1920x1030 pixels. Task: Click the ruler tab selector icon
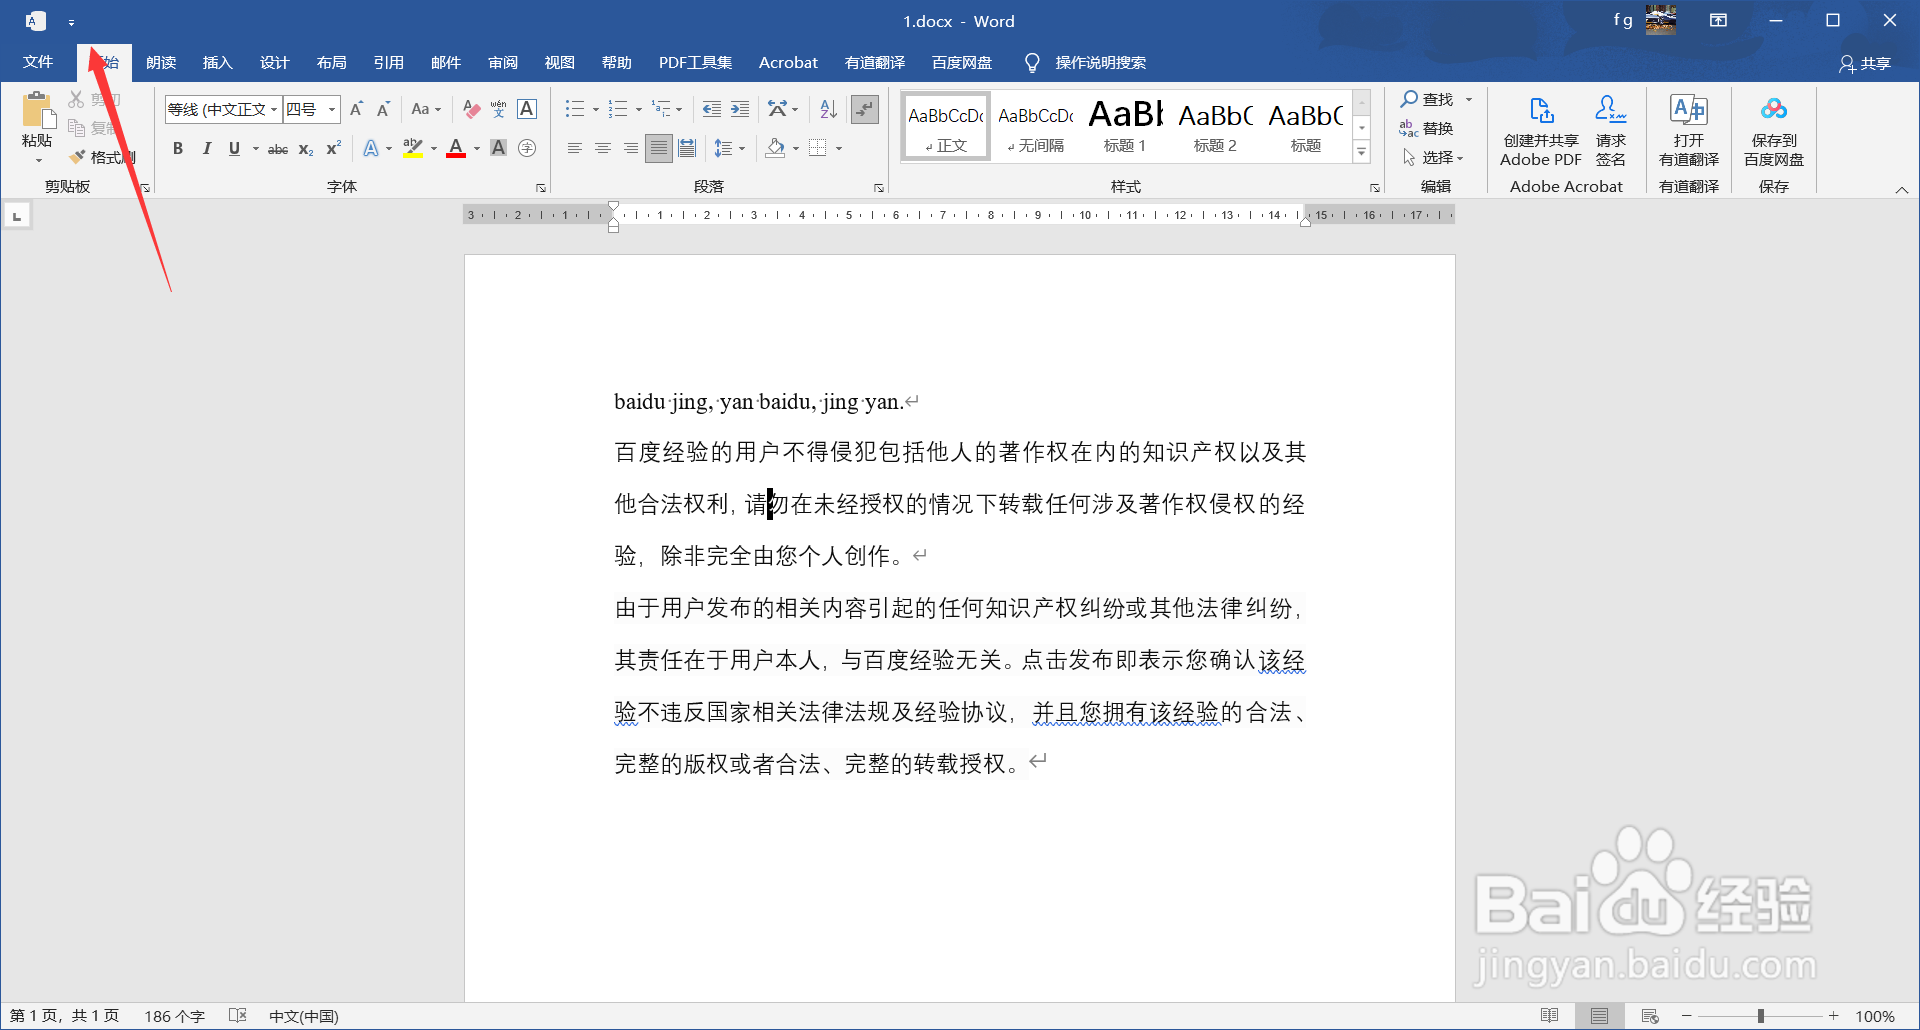(17, 215)
